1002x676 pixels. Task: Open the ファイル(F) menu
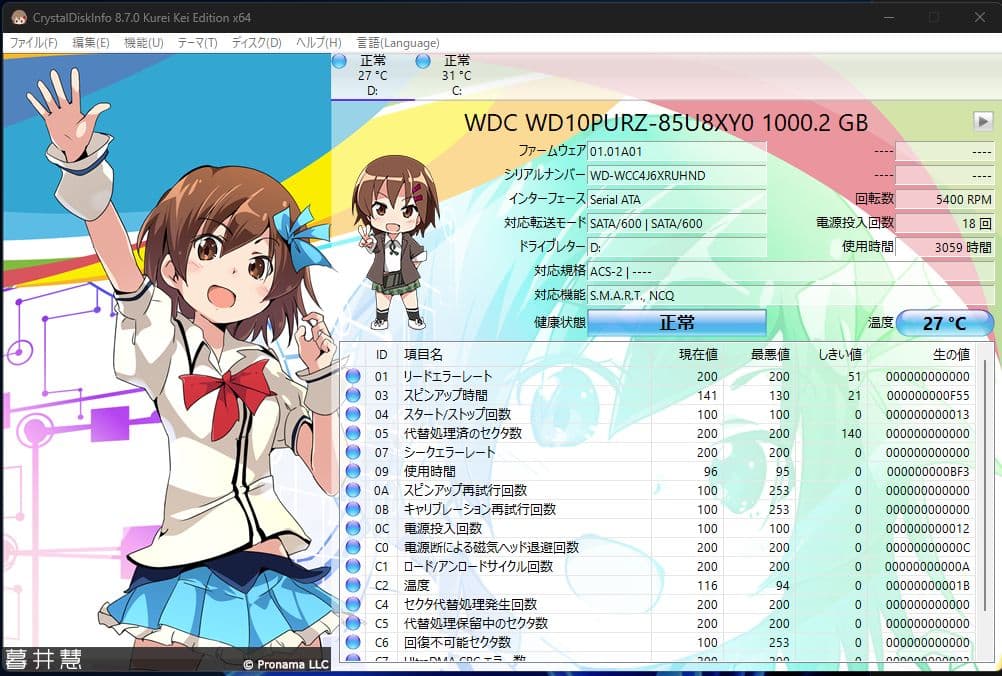tap(36, 43)
